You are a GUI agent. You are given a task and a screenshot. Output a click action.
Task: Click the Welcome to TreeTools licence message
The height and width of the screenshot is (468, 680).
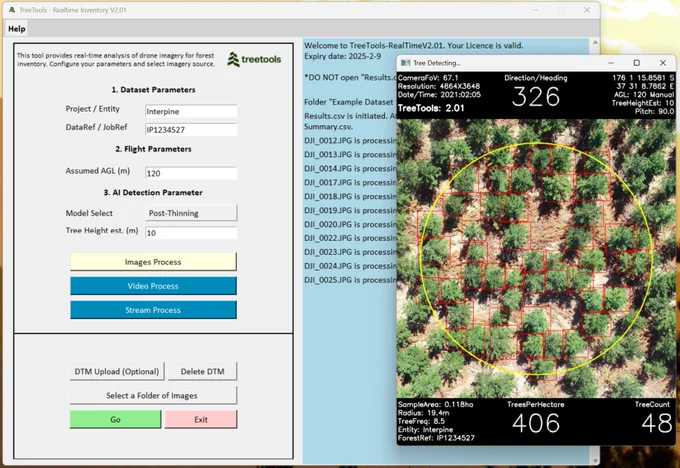click(414, 45)
